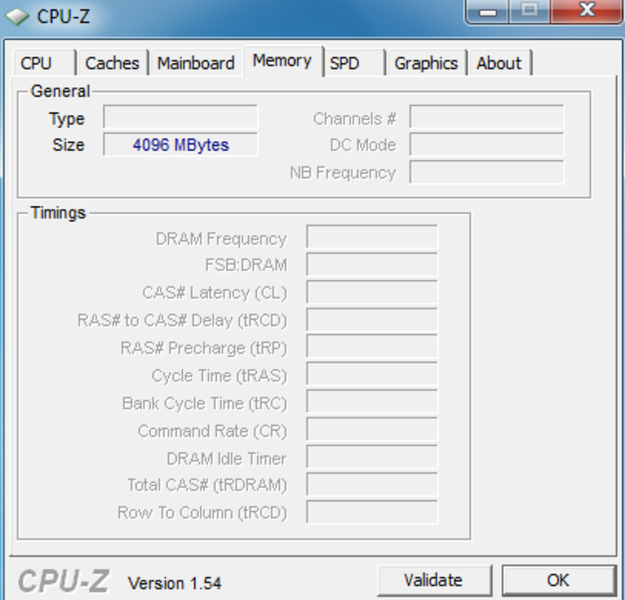Screen dimensions: 625x600
Task: Click the empty memory Type field
Action: click(180, 116)
